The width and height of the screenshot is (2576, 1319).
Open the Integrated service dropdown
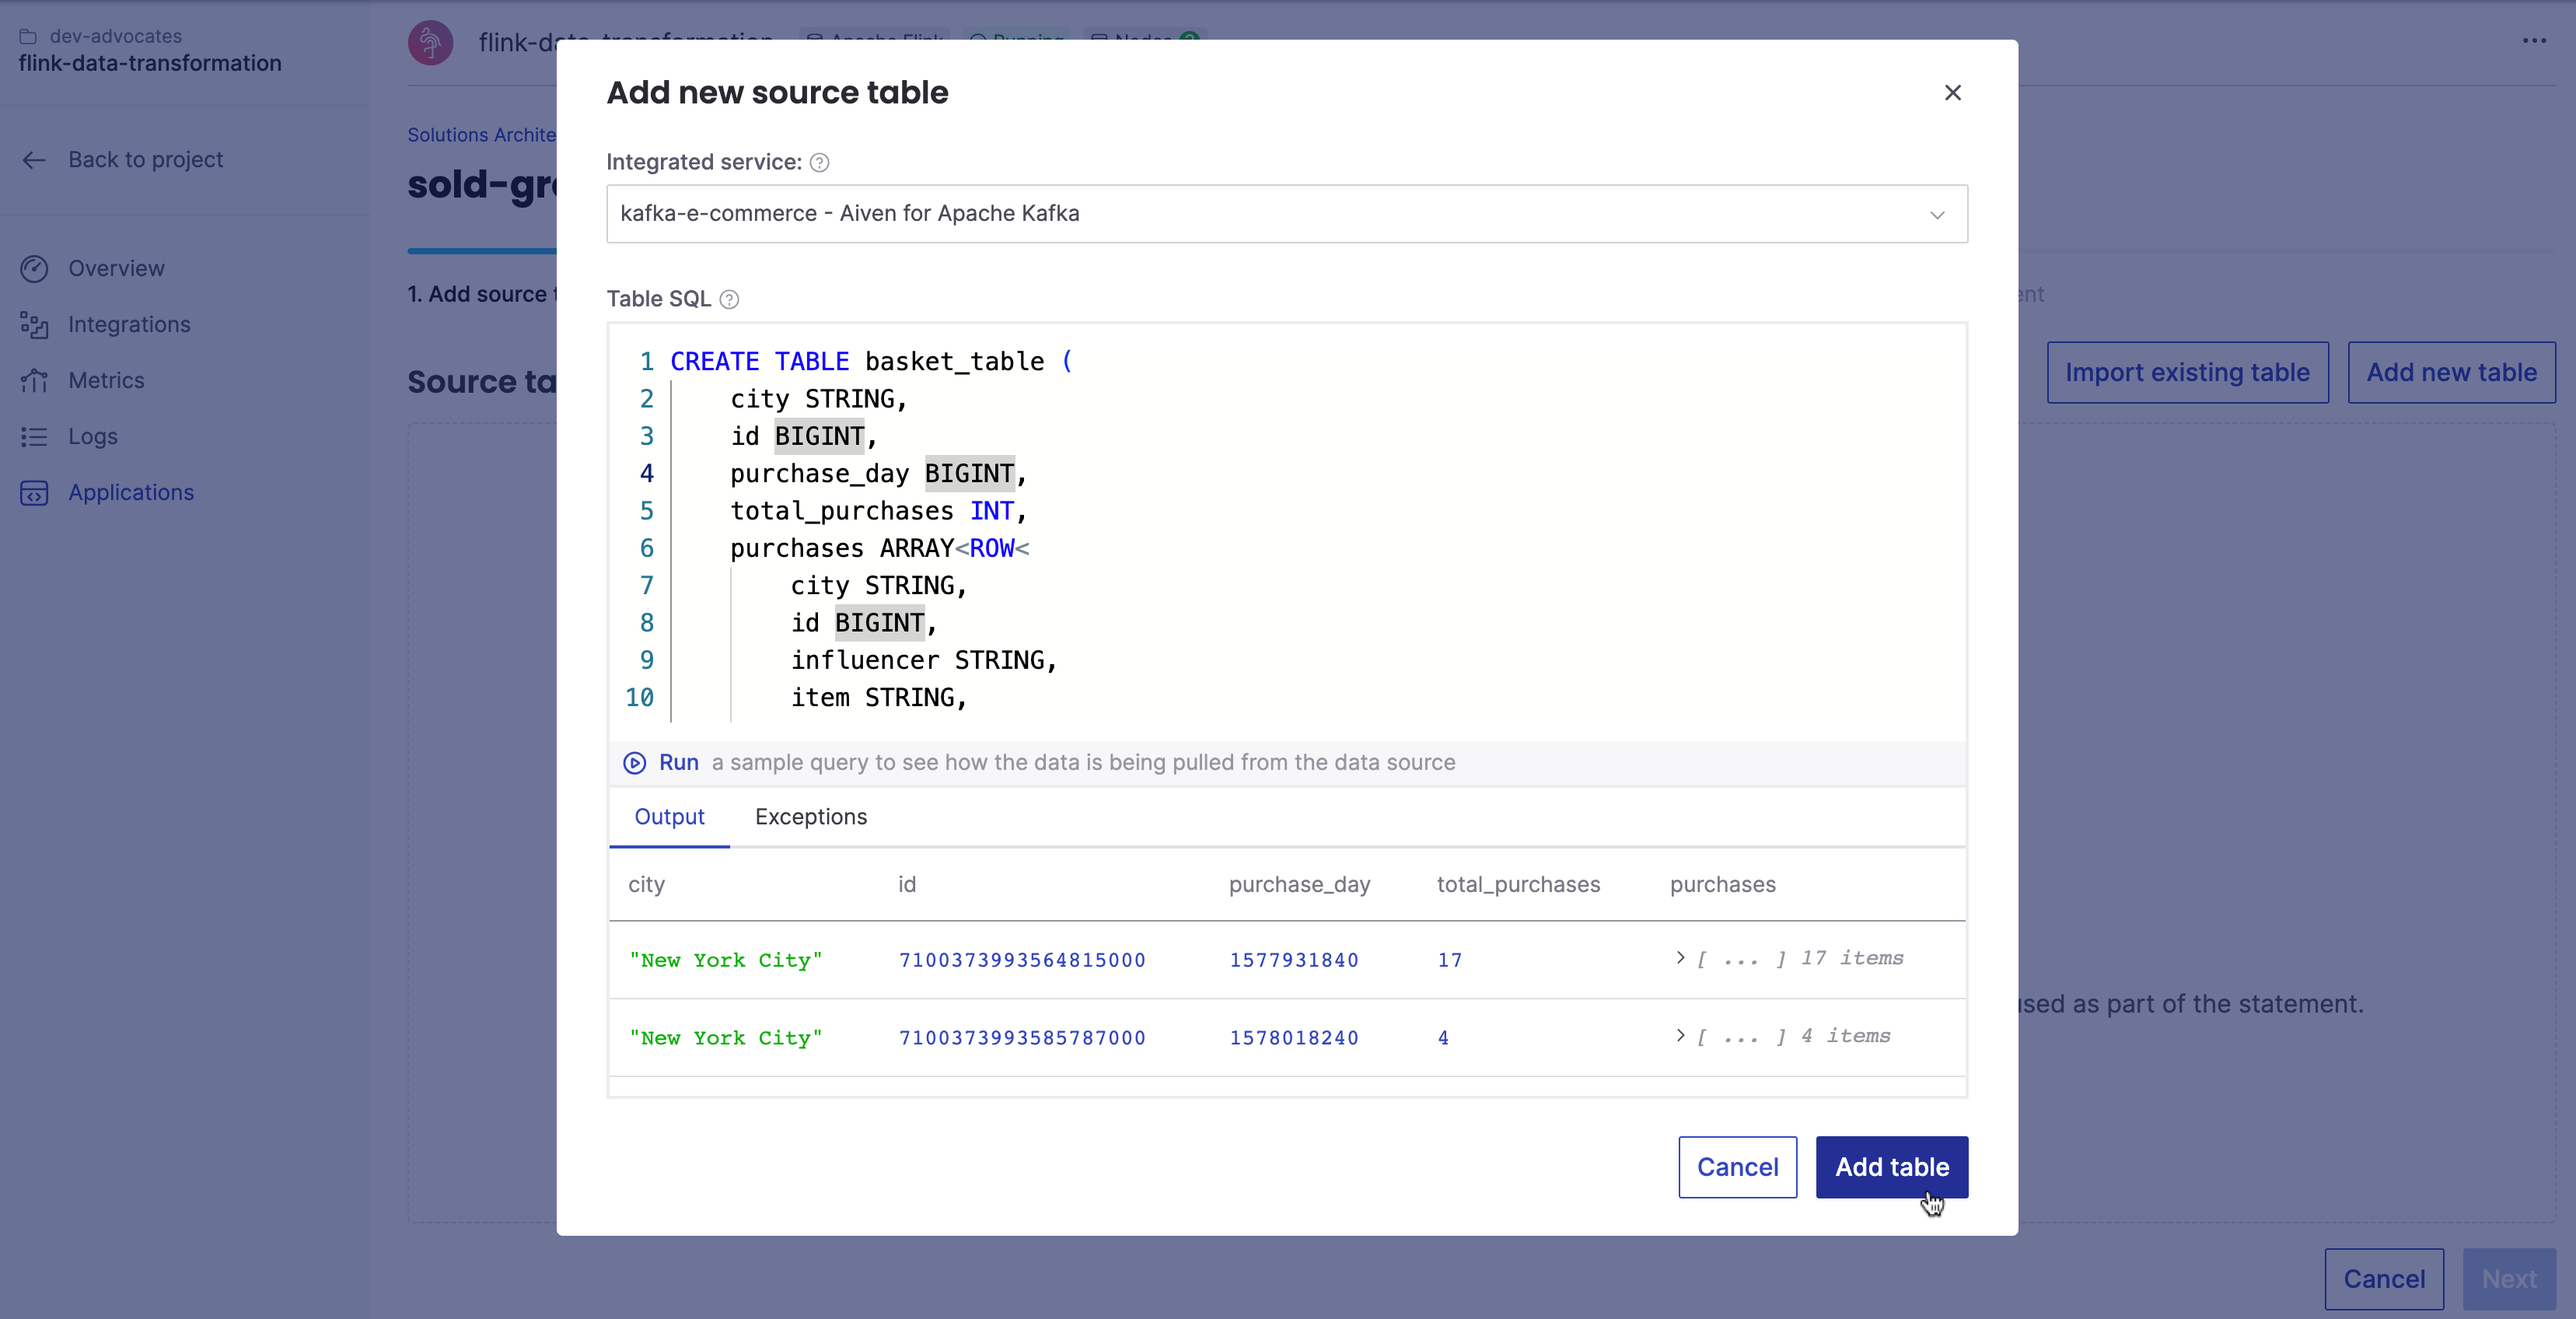pyautogui.click(x=1938, y=214)
